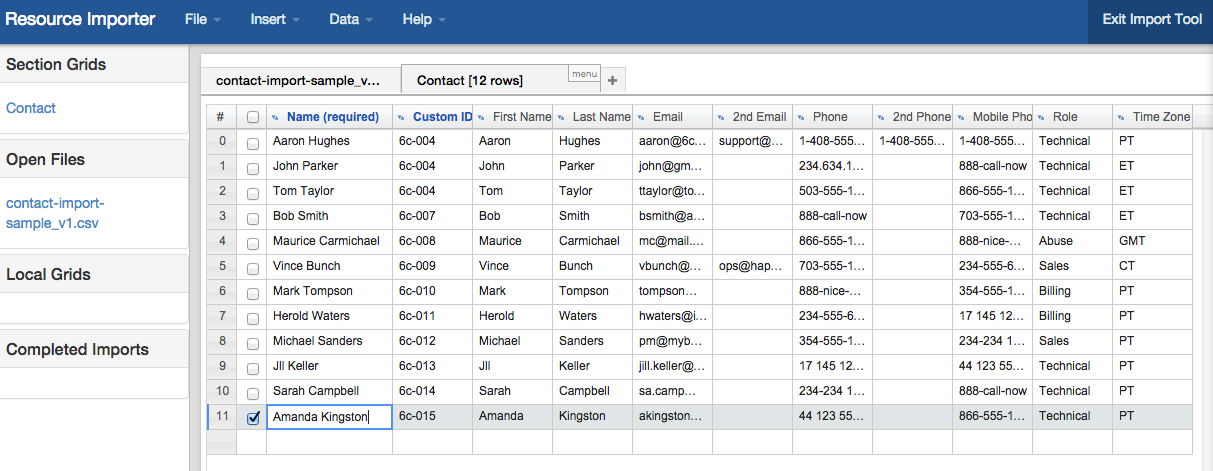Toggle the select-all checkbox in header
1213x471 pixels.
253,117
